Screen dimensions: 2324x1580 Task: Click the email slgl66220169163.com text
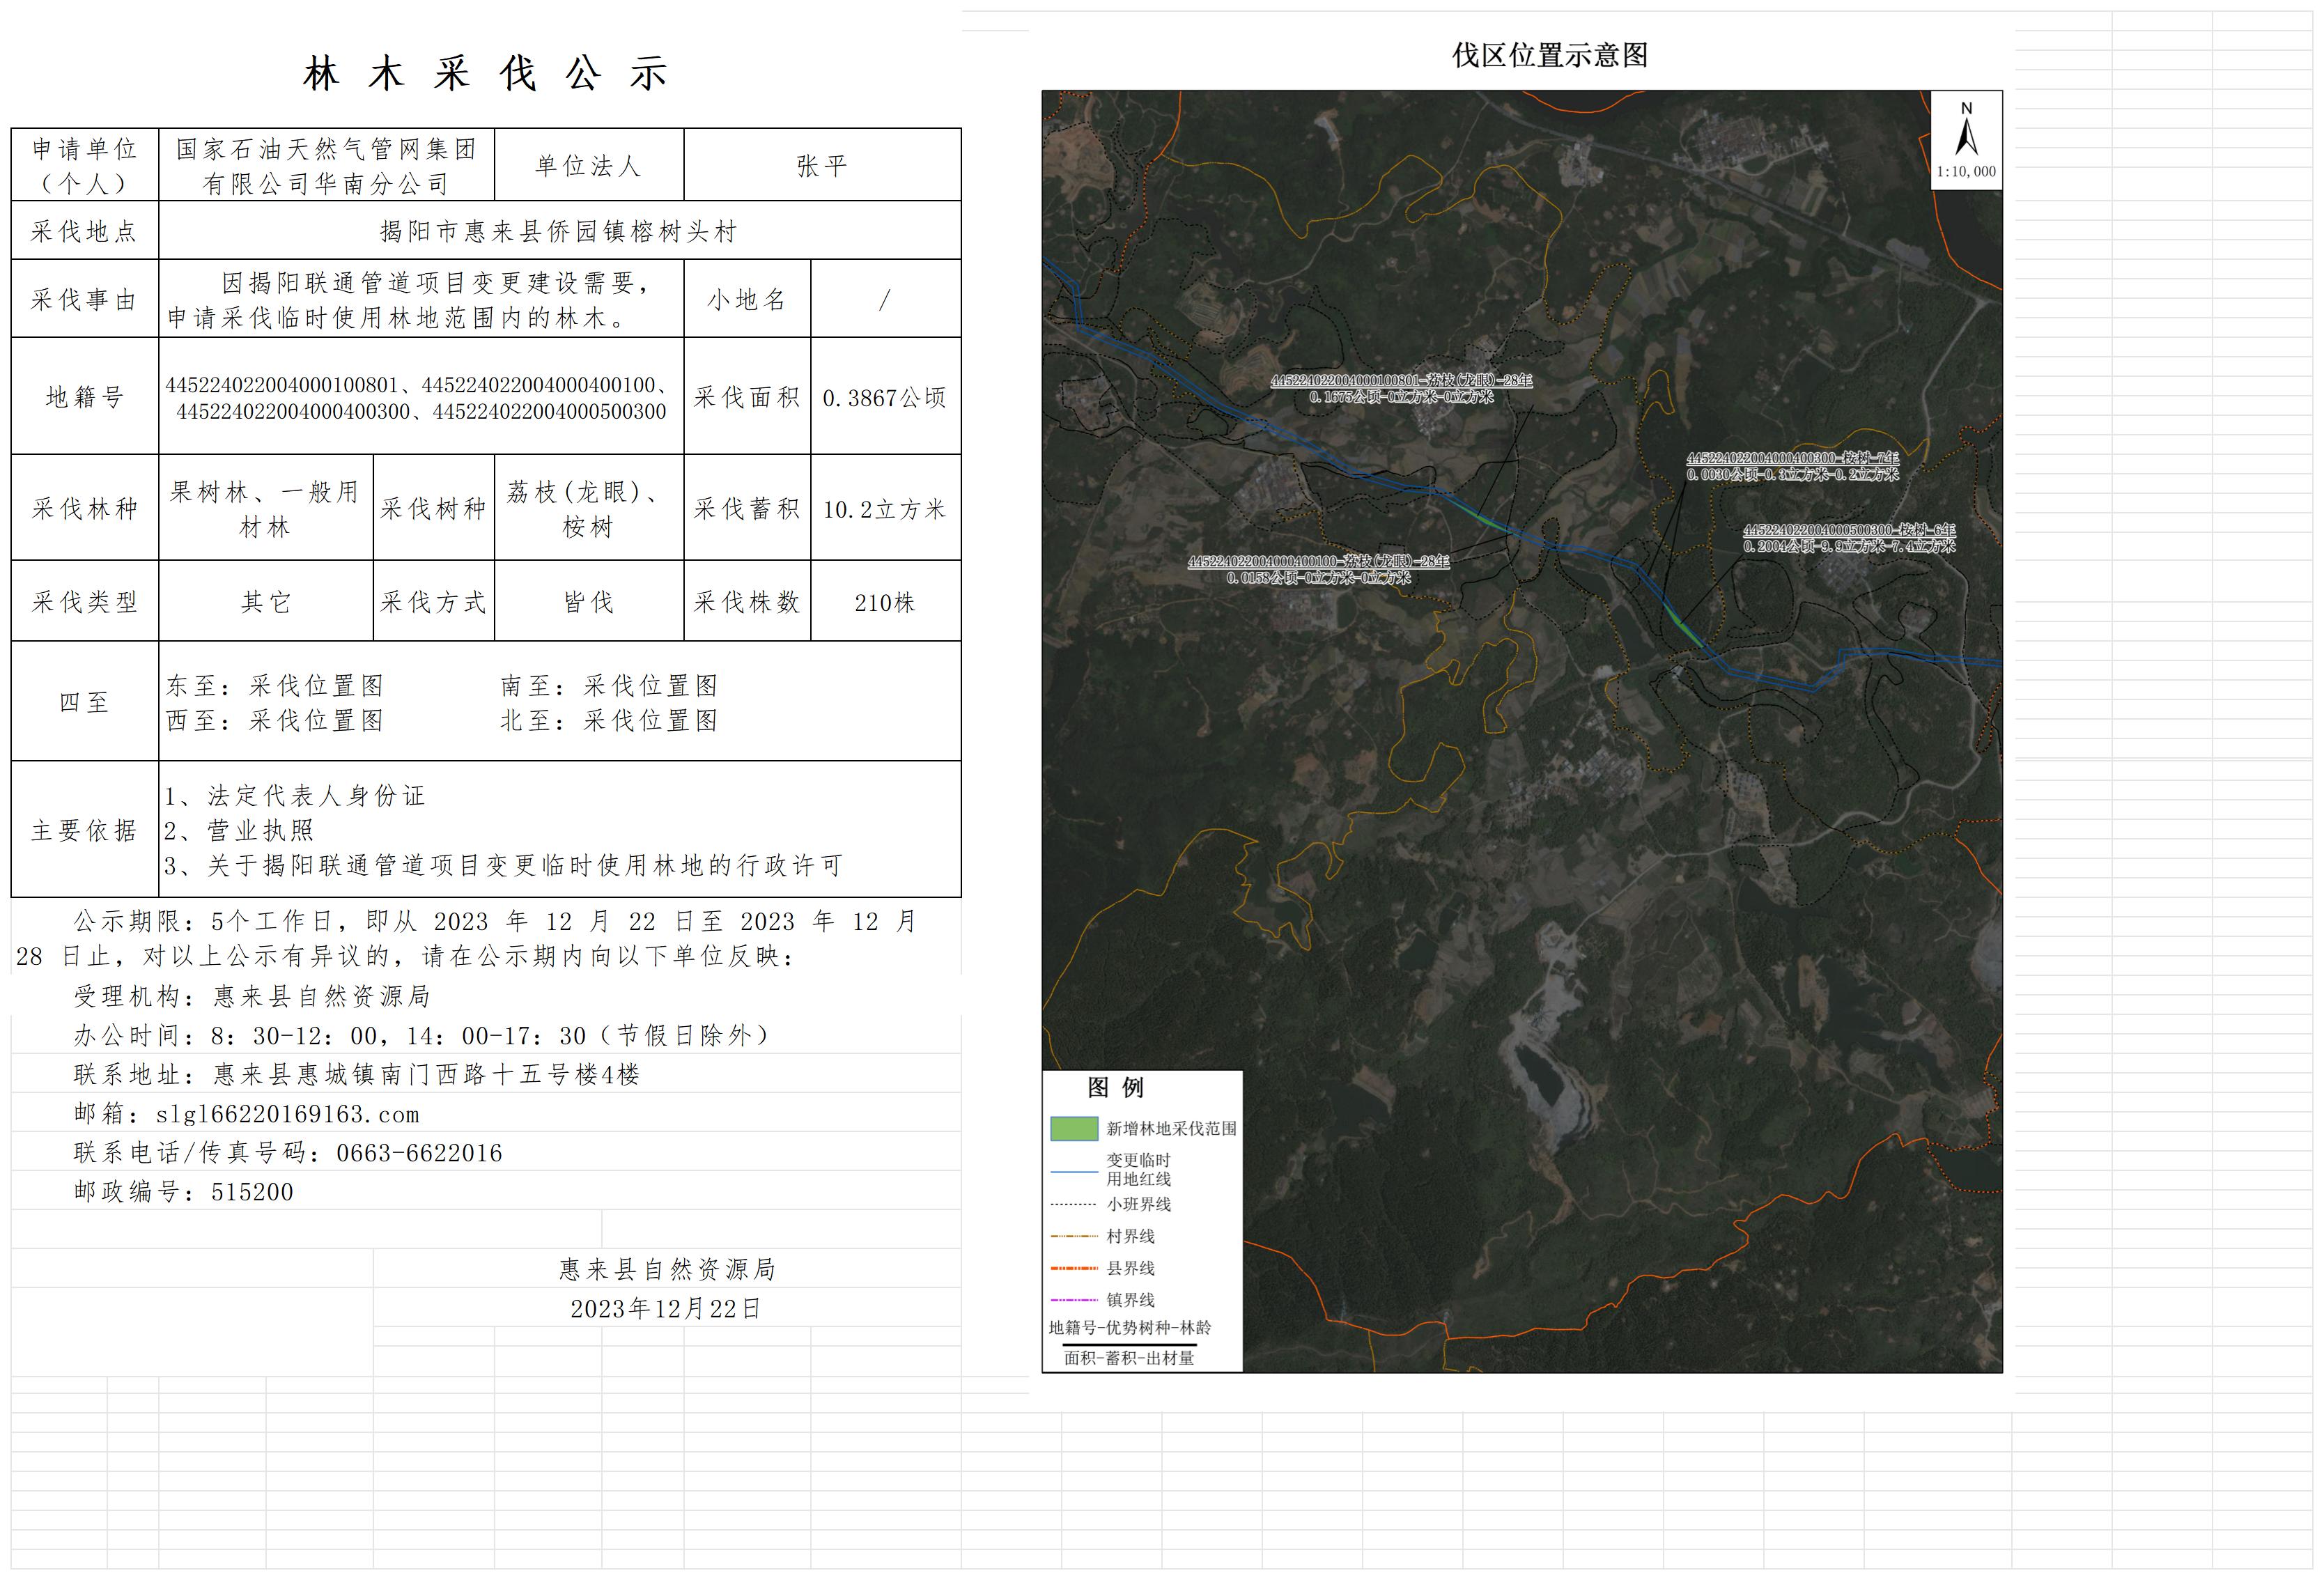(287, 1114)
